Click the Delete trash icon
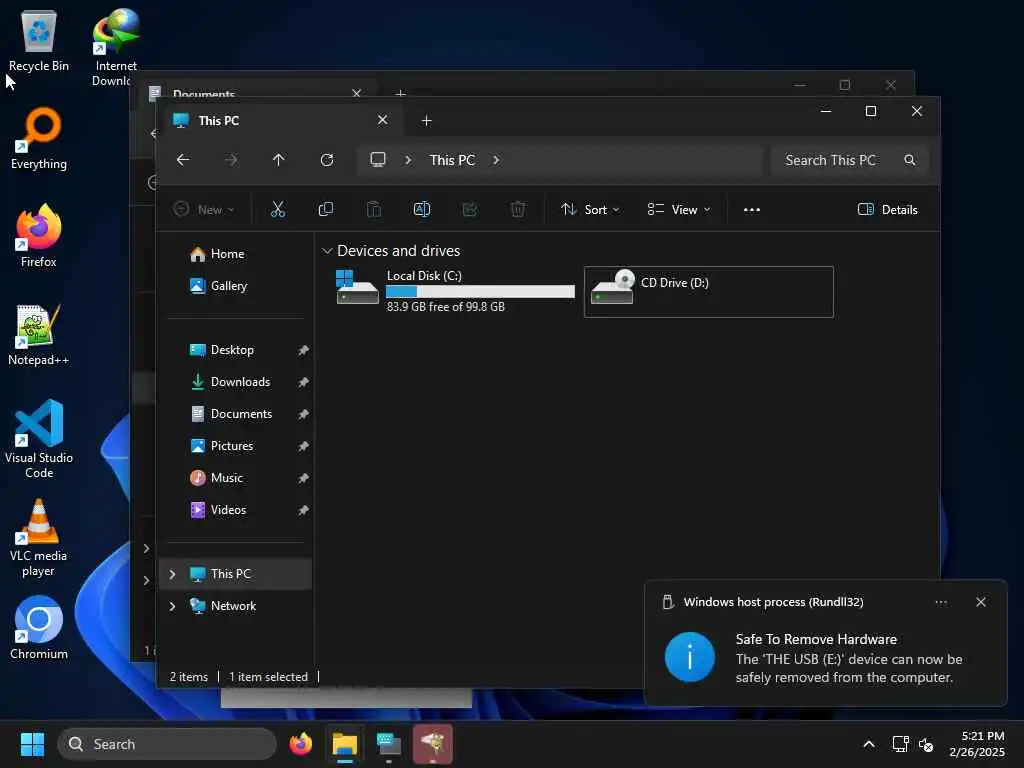 518,209
